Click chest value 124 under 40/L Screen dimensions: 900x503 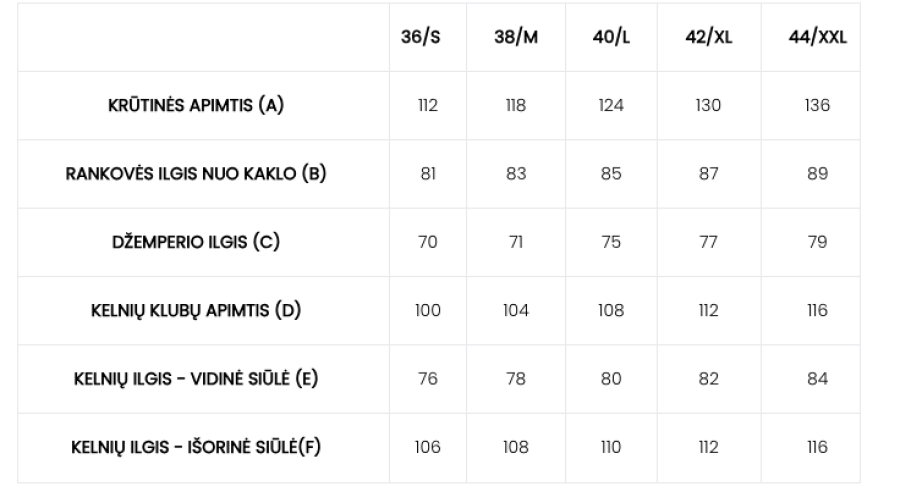[x=610, y=105]
